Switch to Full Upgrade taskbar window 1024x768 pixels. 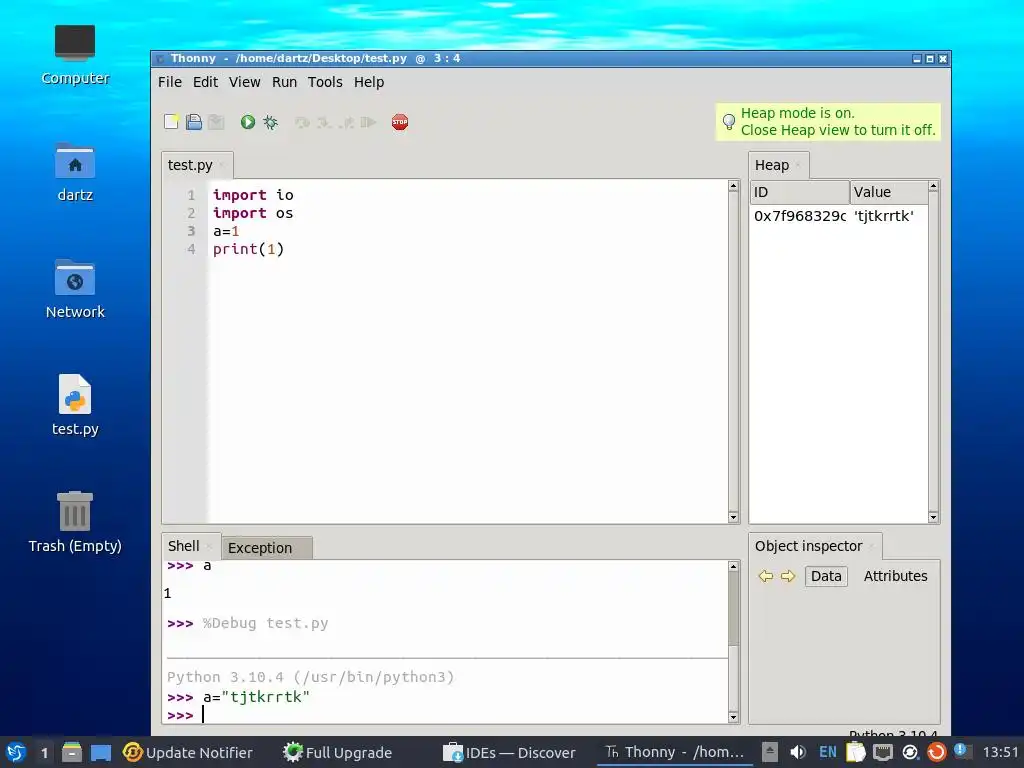pos(337,752)
